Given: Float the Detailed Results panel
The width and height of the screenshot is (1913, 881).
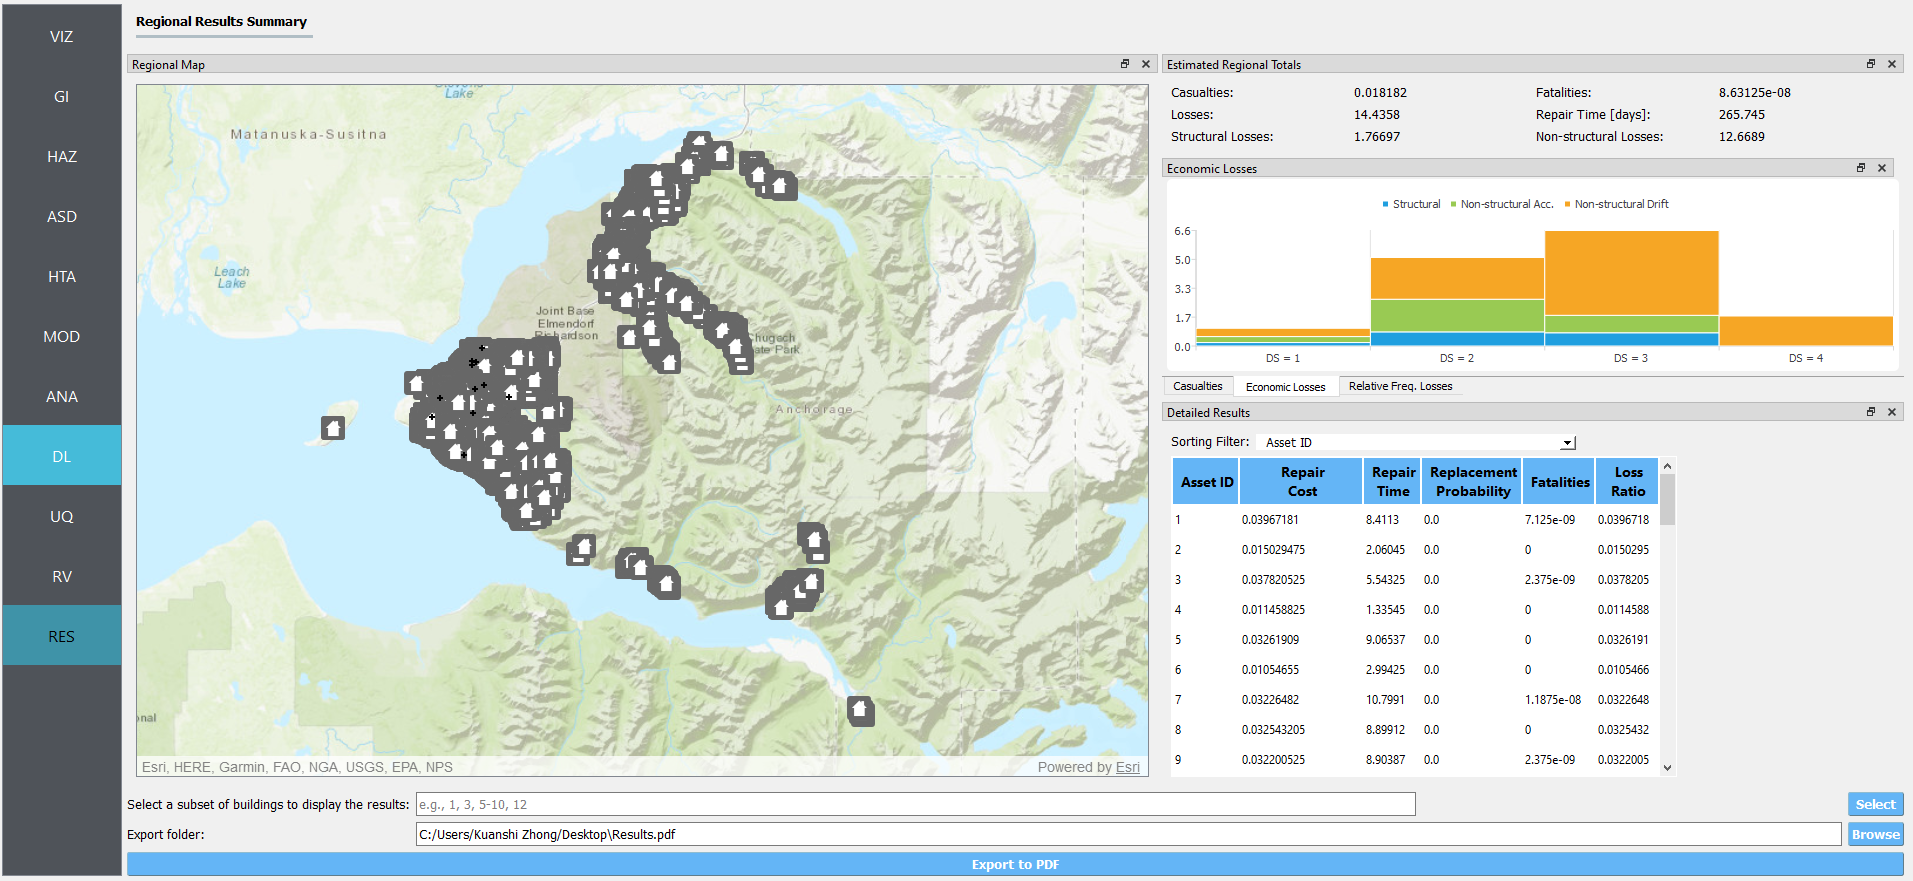Looking at the screenshot, I should pos(1871,412).
